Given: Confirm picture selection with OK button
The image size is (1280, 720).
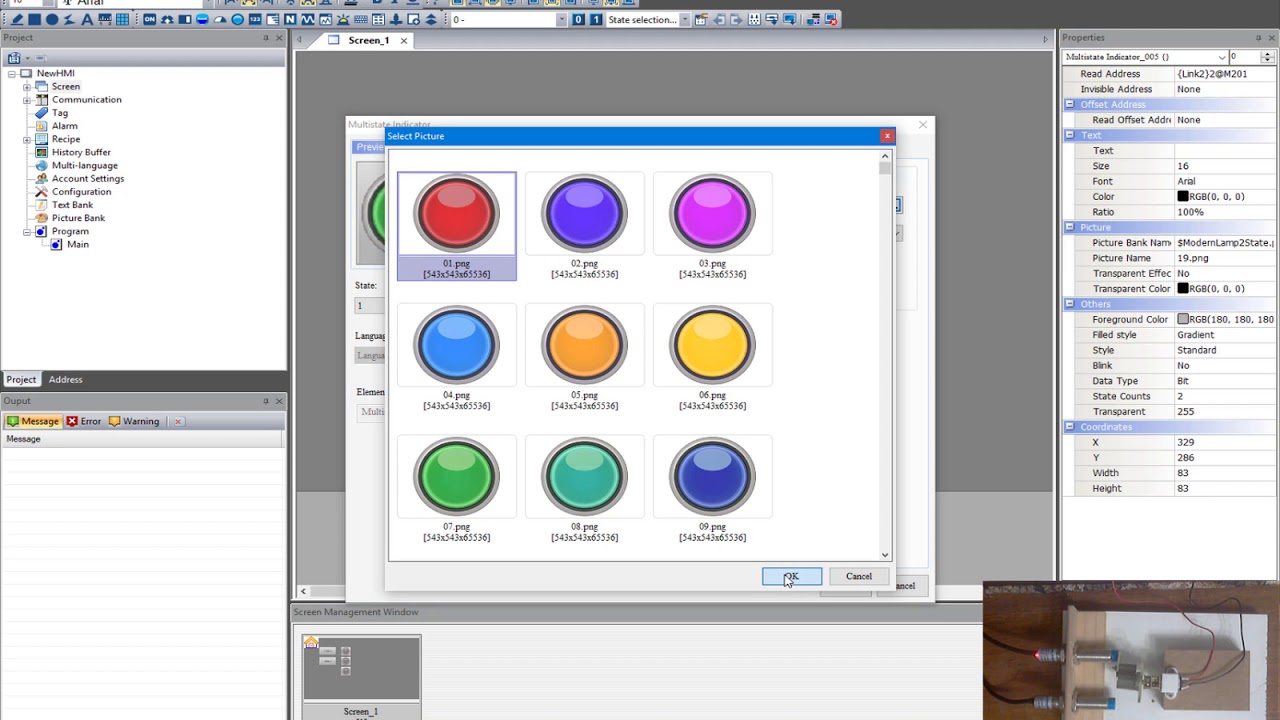Looking at the screenshot, I should point(792,576).
